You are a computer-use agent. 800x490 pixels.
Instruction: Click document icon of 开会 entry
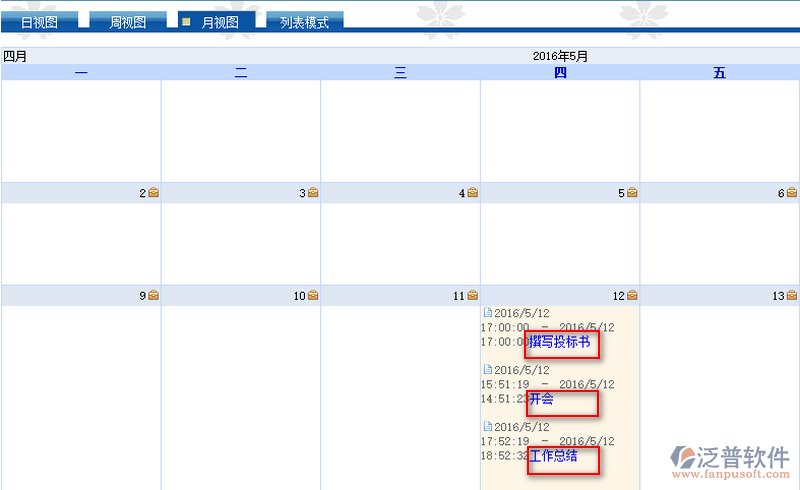[488, 369]
